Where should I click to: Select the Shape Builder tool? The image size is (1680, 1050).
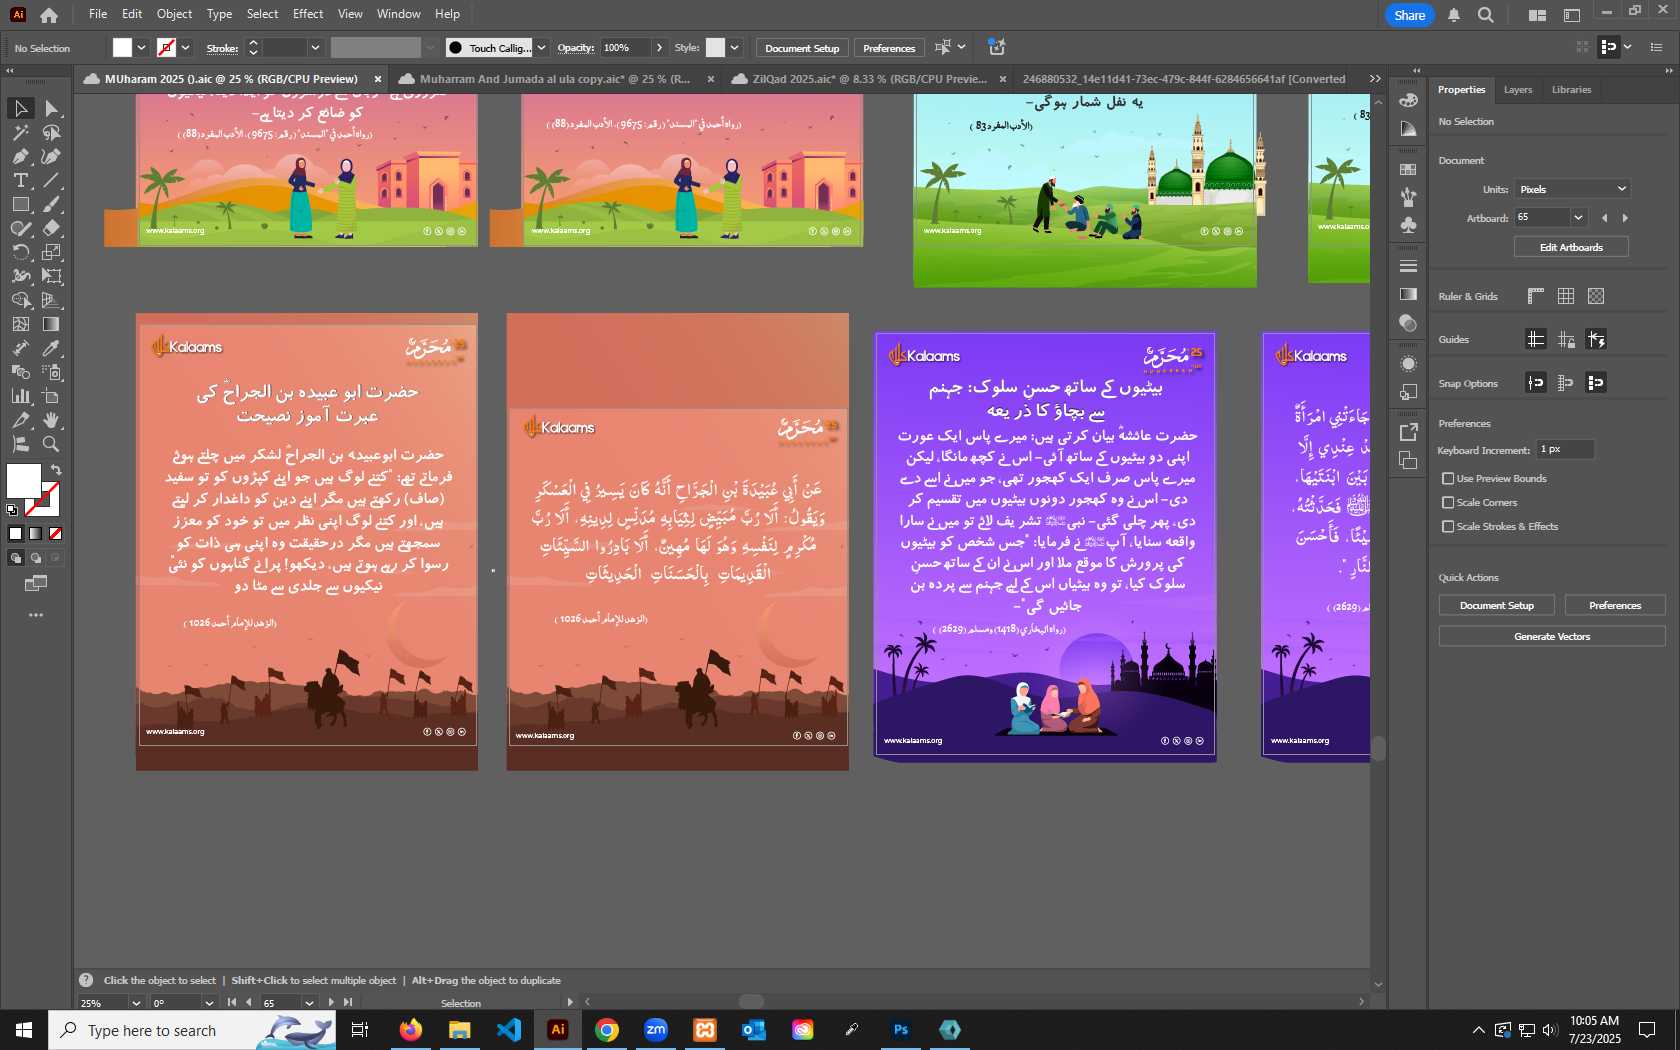[21, 300]
